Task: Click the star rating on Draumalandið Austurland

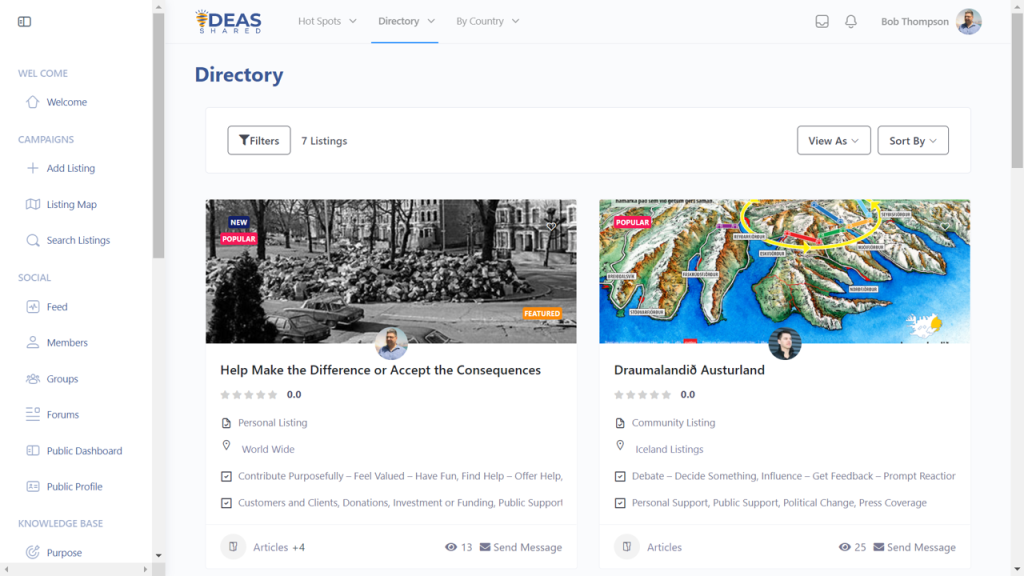Action: (643, 394)
